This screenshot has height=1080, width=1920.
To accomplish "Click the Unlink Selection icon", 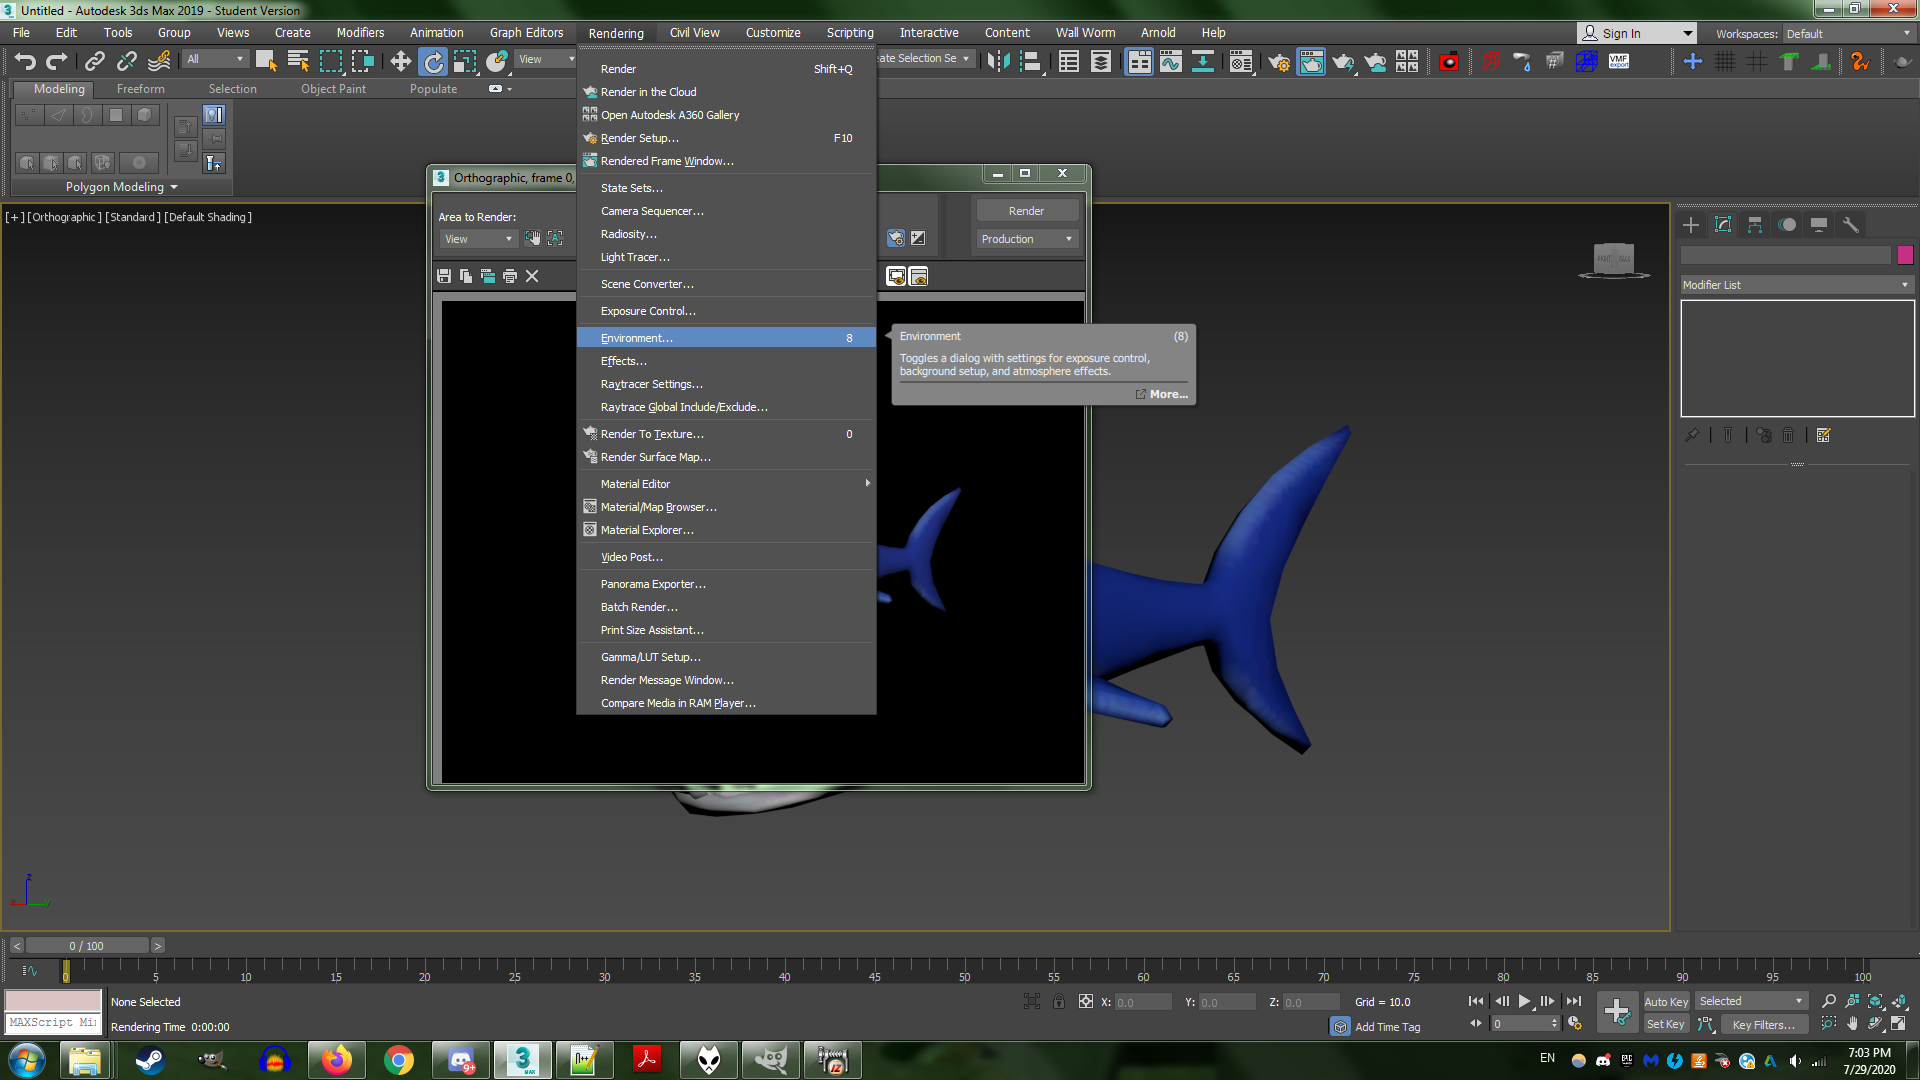I will (126, 62).
